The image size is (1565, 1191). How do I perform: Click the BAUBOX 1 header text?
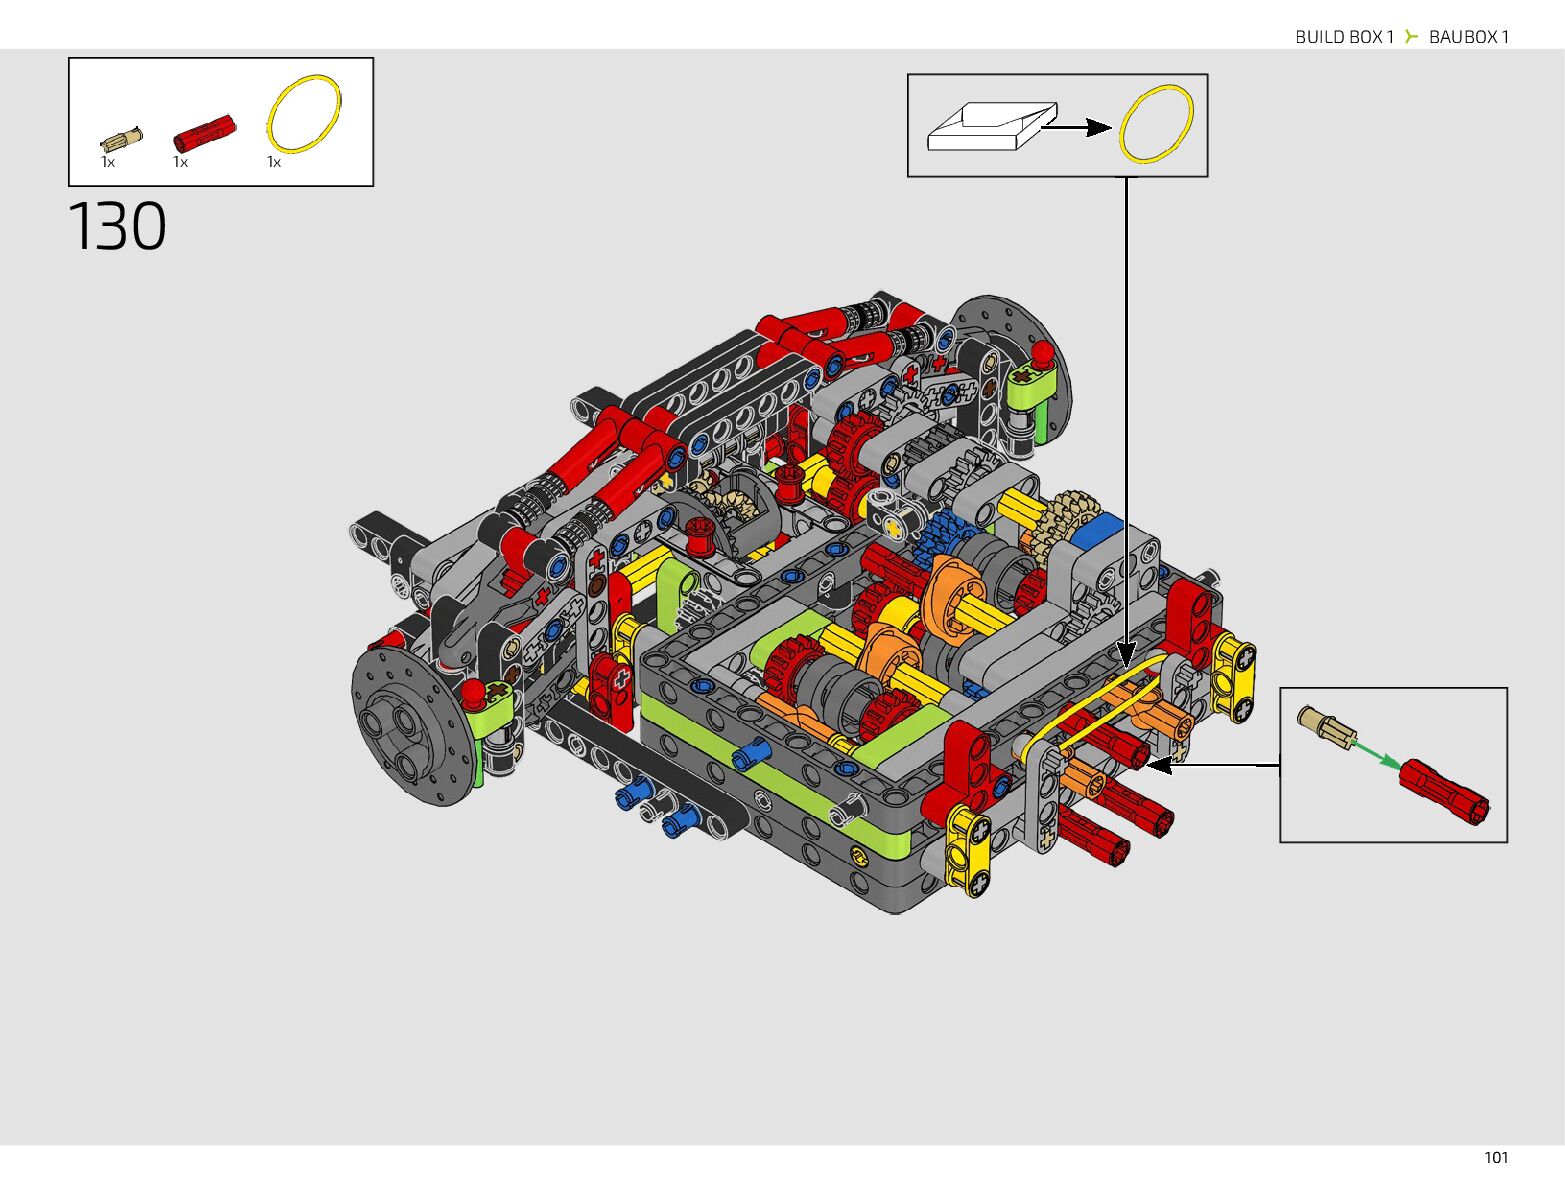click(x=1468, y=37)
